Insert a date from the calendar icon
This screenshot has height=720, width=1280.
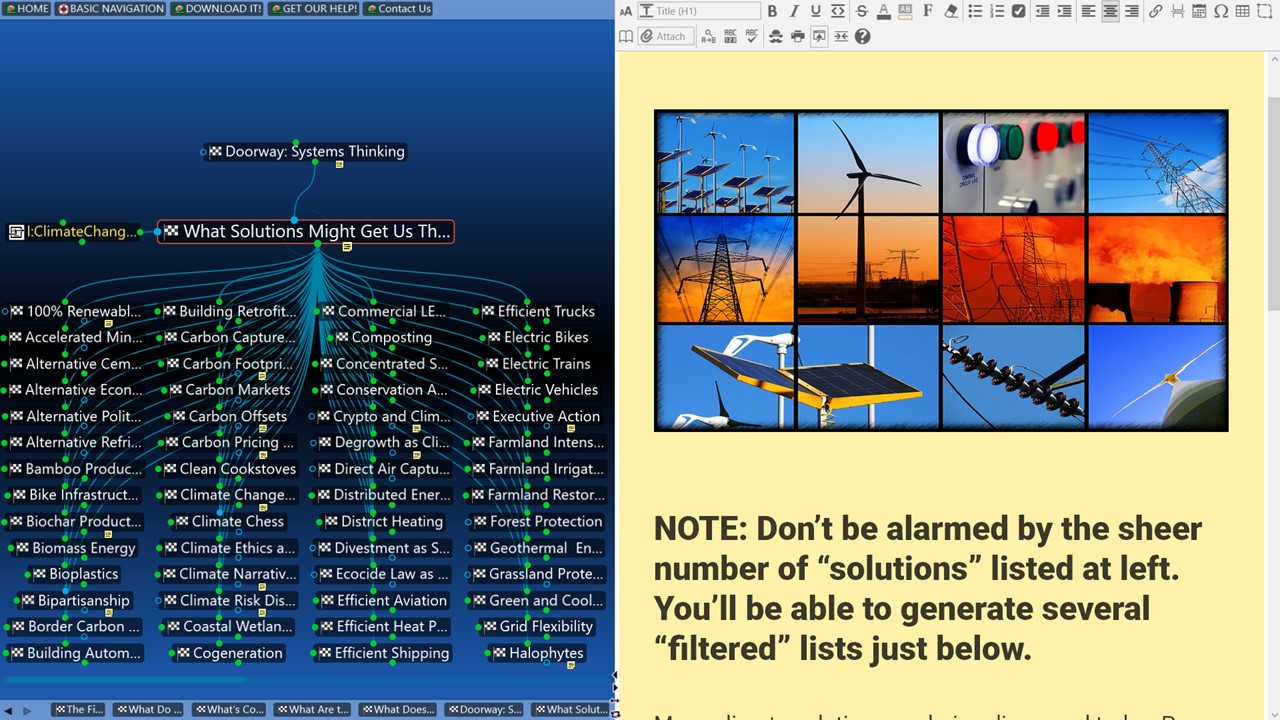(1199, 12)
